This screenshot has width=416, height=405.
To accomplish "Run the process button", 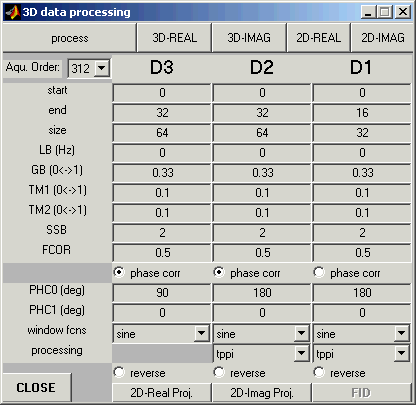I will click(70, 38).
